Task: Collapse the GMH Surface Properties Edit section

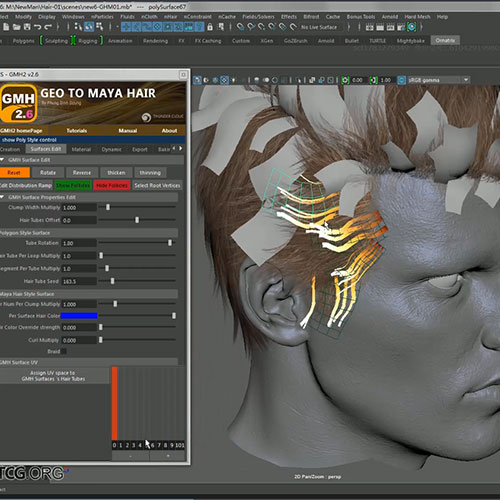Action: [2, 197]
